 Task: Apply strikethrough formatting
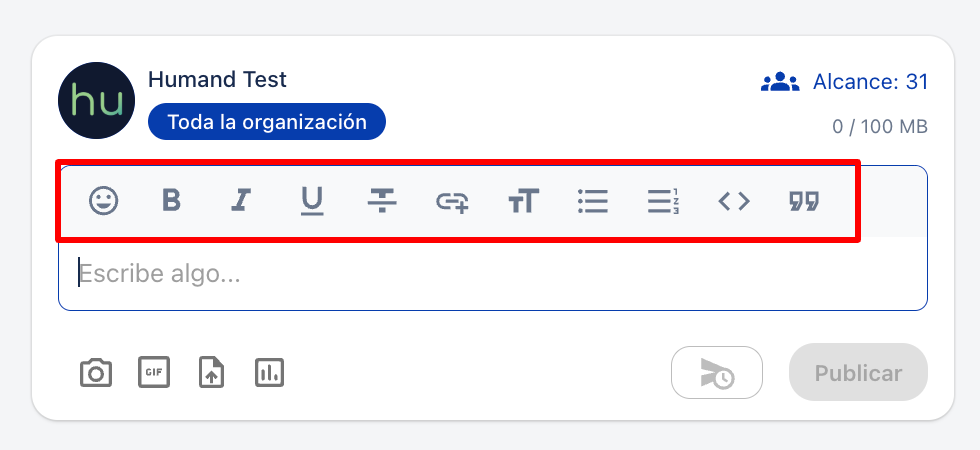tap(382, 201)
